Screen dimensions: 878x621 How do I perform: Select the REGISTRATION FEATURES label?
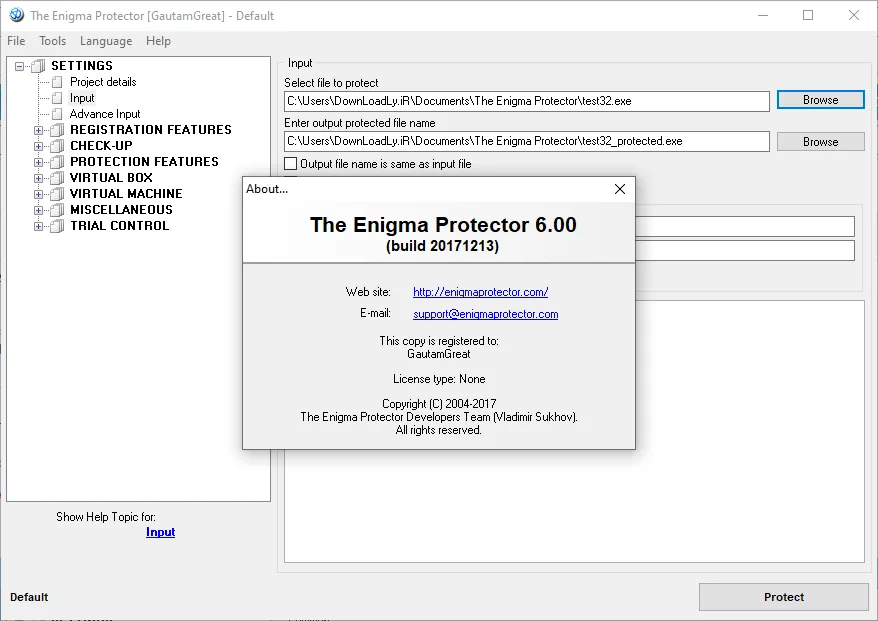[151, 130]
